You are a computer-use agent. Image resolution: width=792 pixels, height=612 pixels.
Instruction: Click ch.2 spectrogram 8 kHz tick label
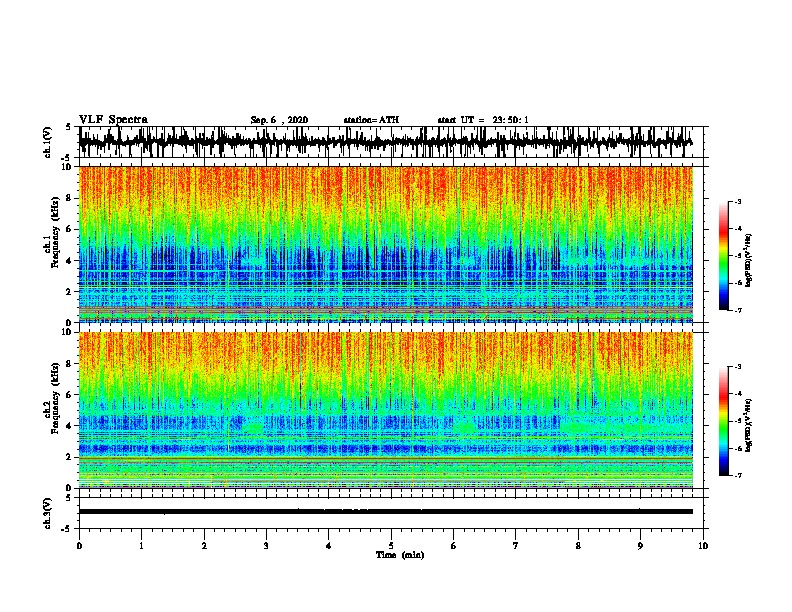[70, 364]
